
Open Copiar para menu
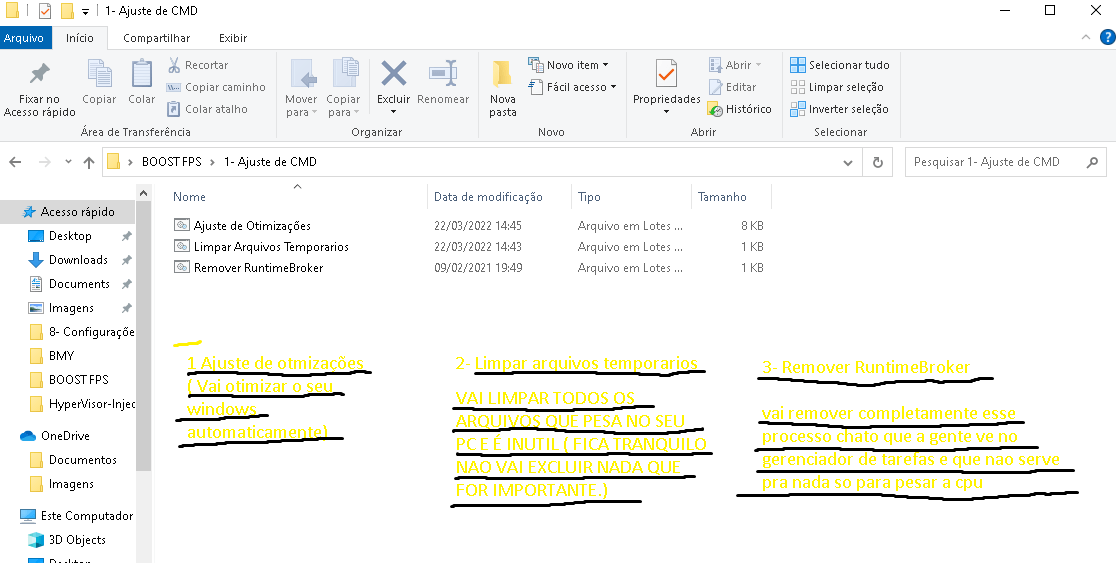pos(343,88)
